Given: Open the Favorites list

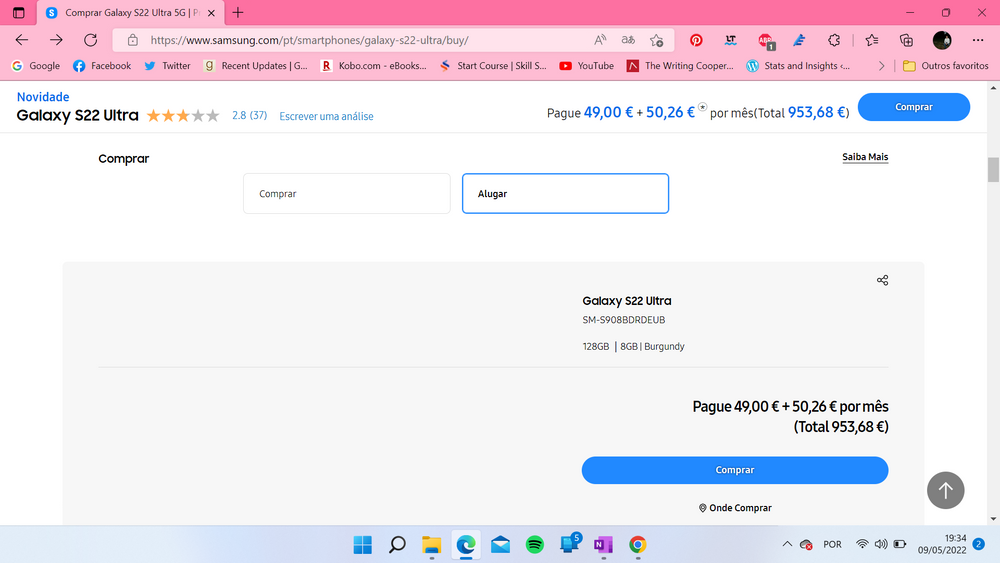Looking at the screenshot, I should pos(872,40).
